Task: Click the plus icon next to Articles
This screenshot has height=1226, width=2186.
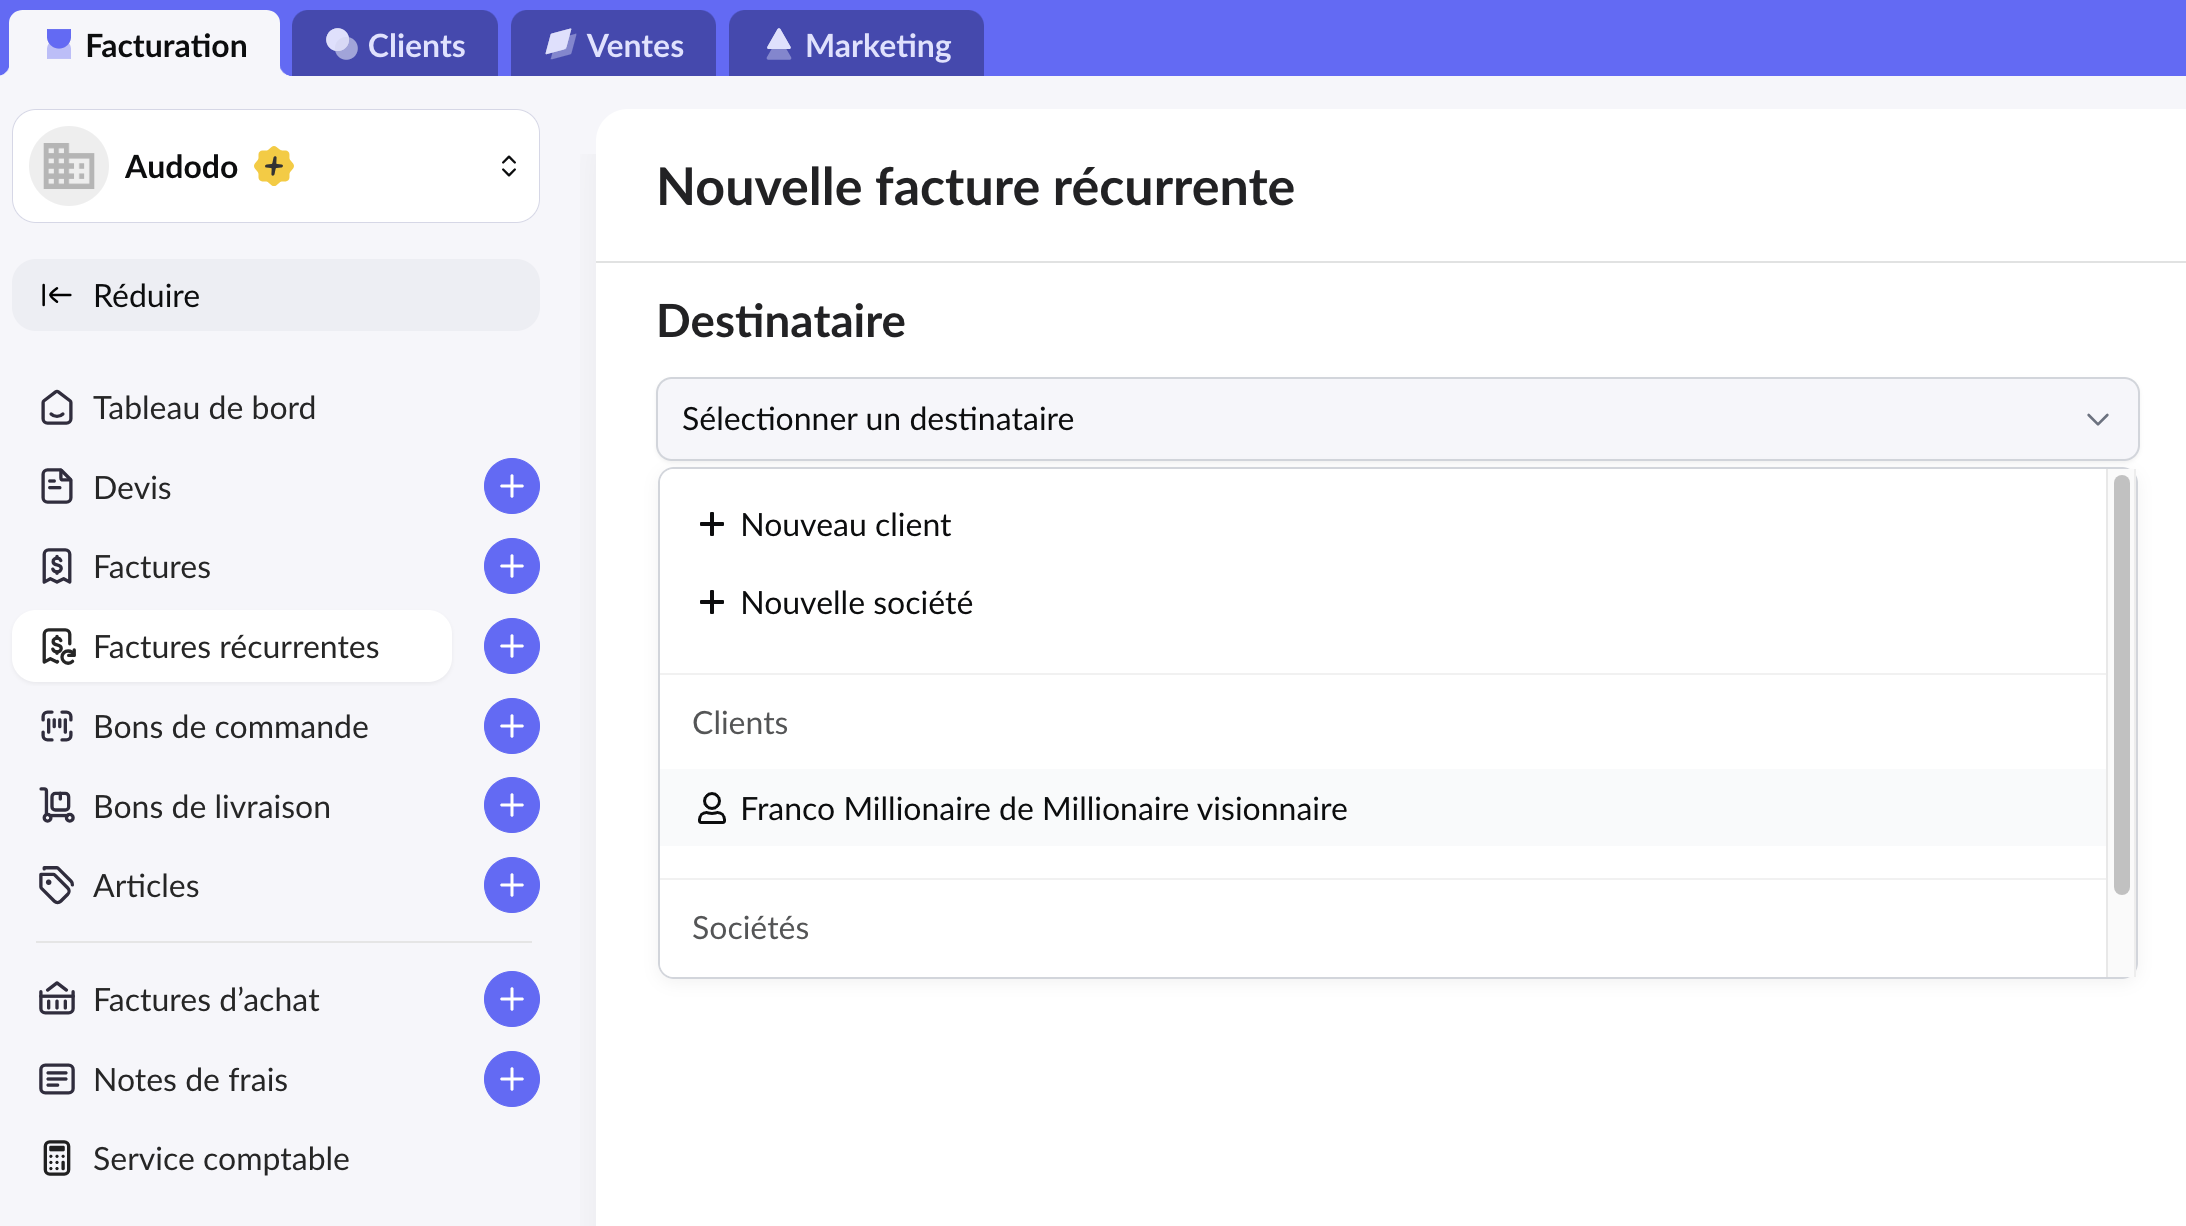Action: click(x=511, y=886)
